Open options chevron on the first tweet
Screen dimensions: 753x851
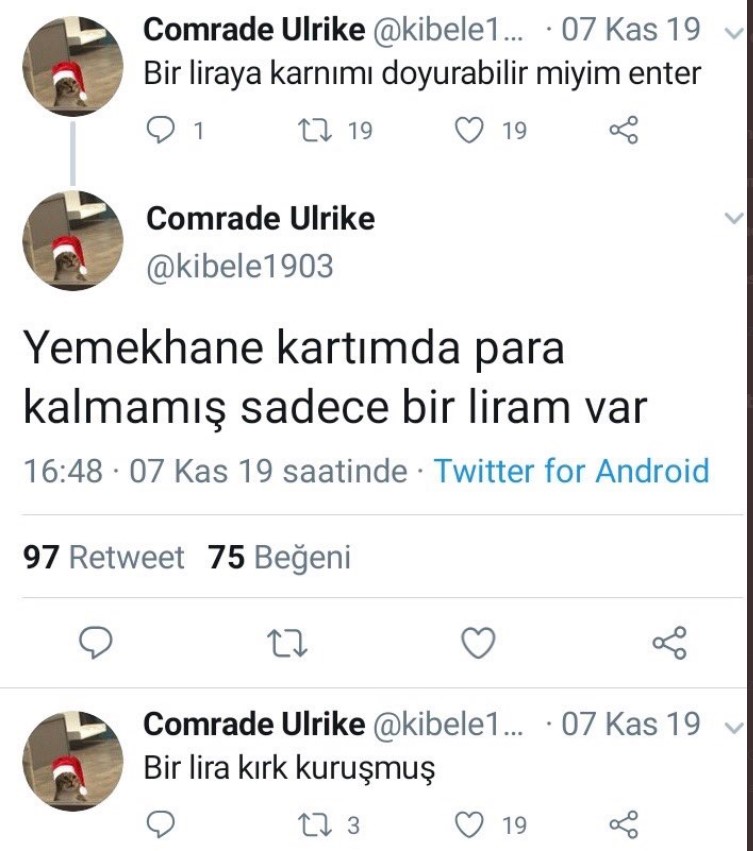[733, 31]
